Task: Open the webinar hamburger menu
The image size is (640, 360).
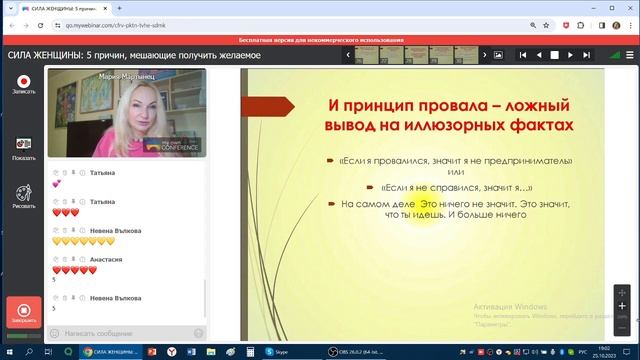Action: [x=630, y=55]
